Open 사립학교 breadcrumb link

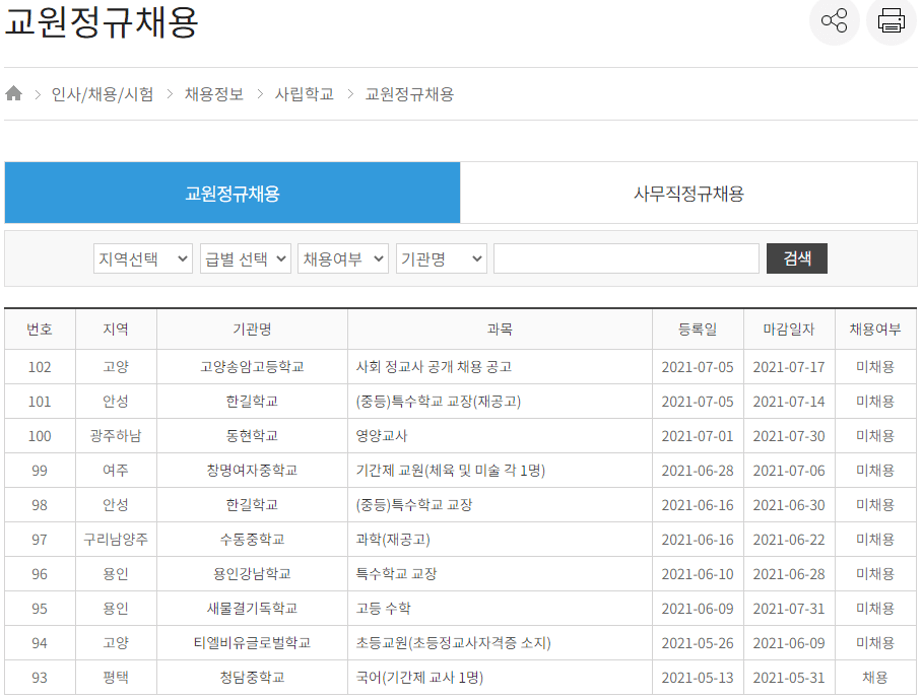point(304,94)
